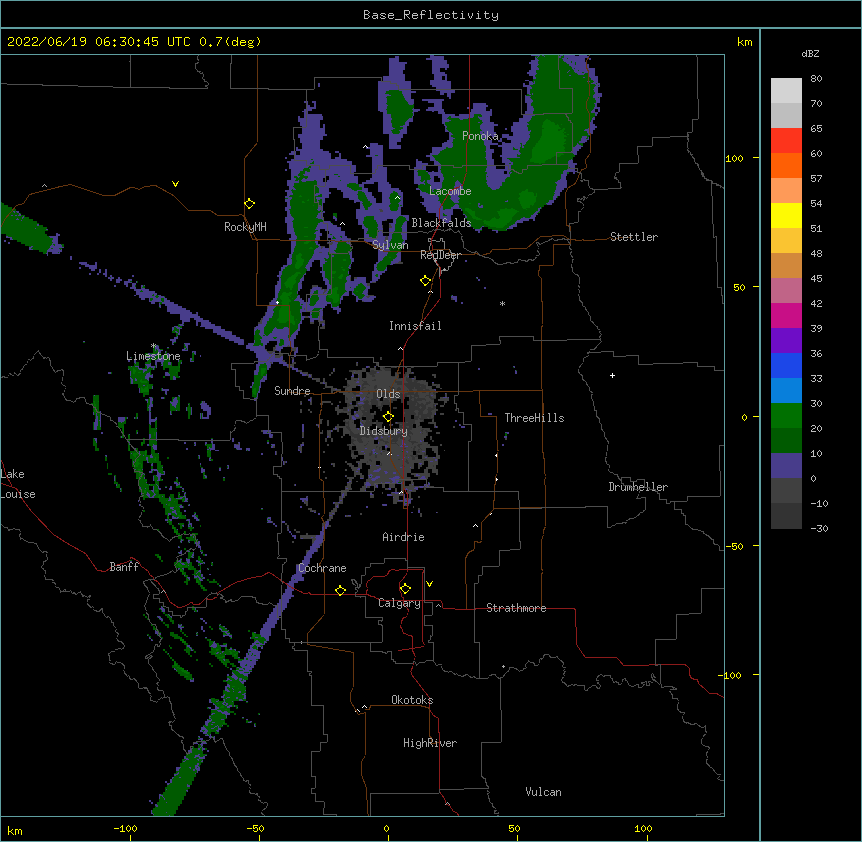The height and width of the screenshot is (842, 862).
Task: Select the Stettler label
Action: [634, 237]
